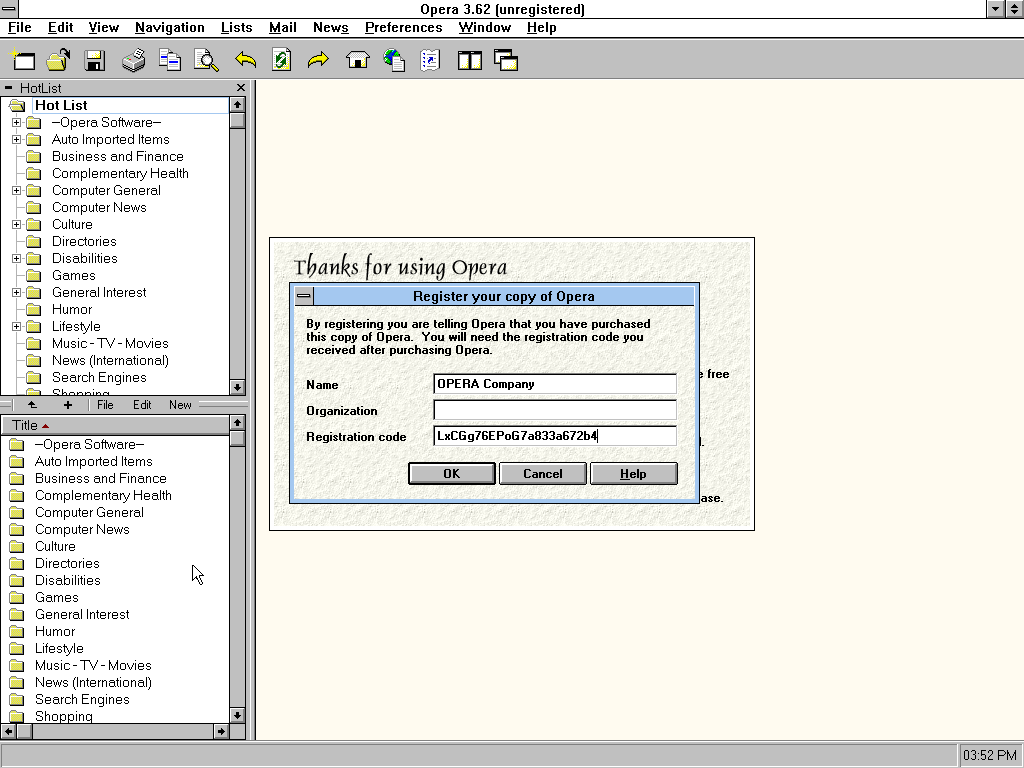Image resolution: width=1024 pixels, height=768 pixels.
Task: Expand the Computer General tree folder
Action: (16, 191)
